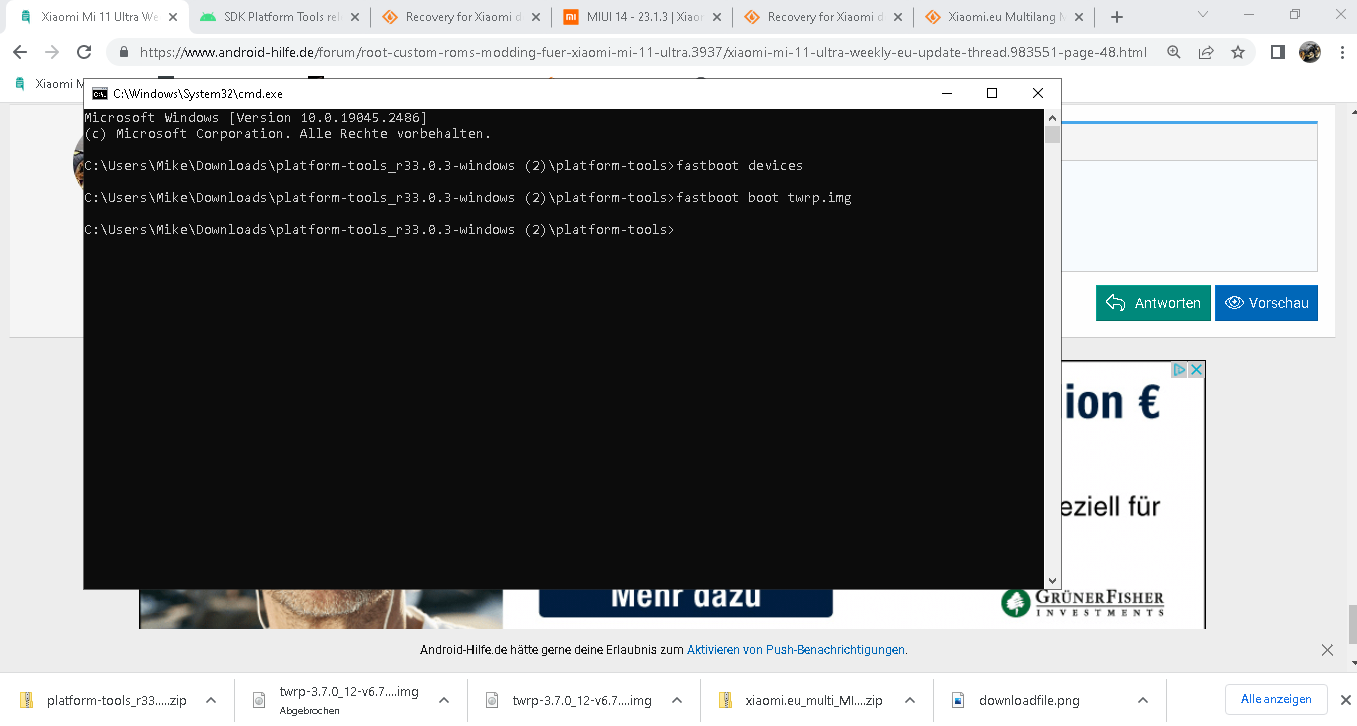Open the tab search chevron
The image size is (1357, 726).
pyautogui.click(x=1202, y=15)
